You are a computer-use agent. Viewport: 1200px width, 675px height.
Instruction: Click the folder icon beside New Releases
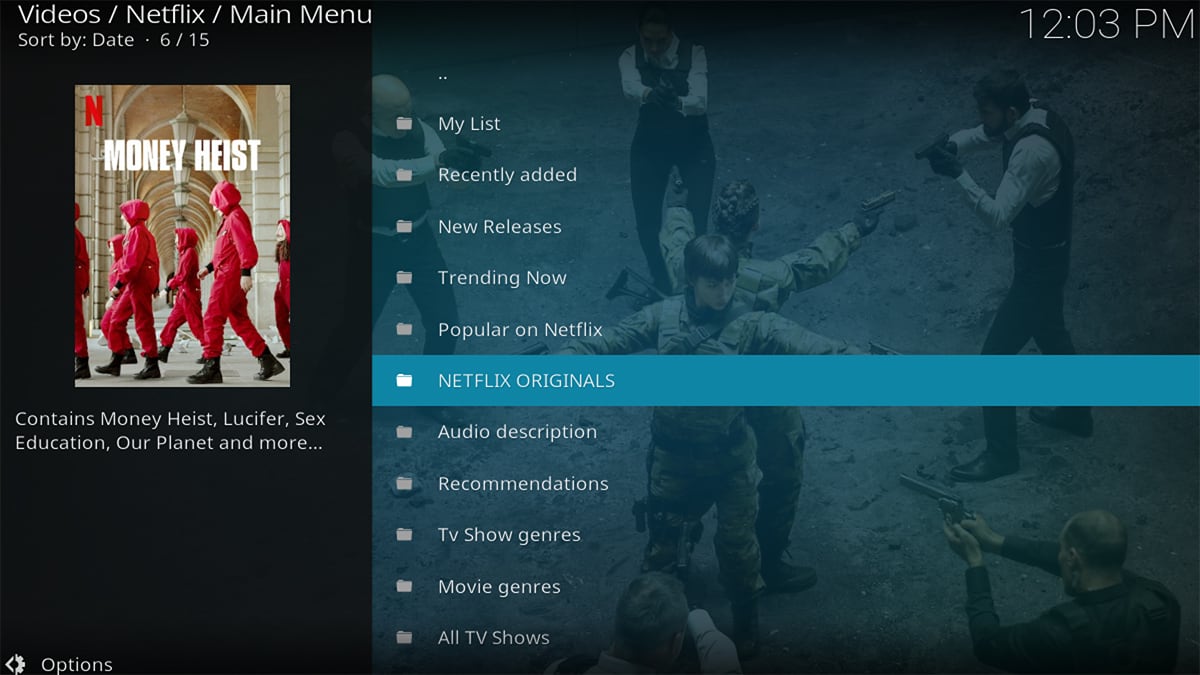404,227
